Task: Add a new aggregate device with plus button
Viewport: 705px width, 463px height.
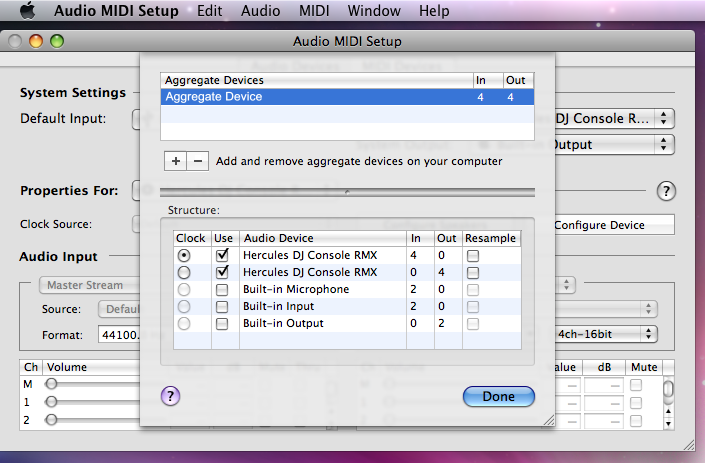Action: (x=175, y=161)
